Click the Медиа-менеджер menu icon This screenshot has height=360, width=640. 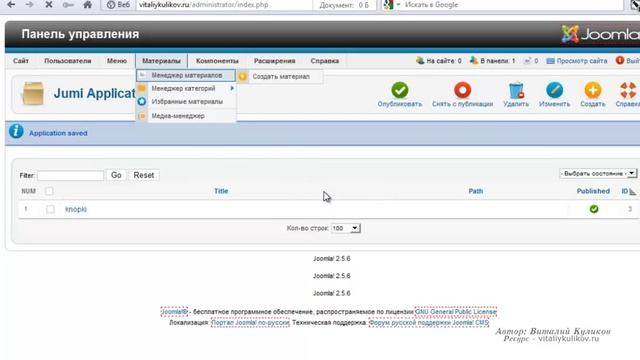click(x=142, y=116)
